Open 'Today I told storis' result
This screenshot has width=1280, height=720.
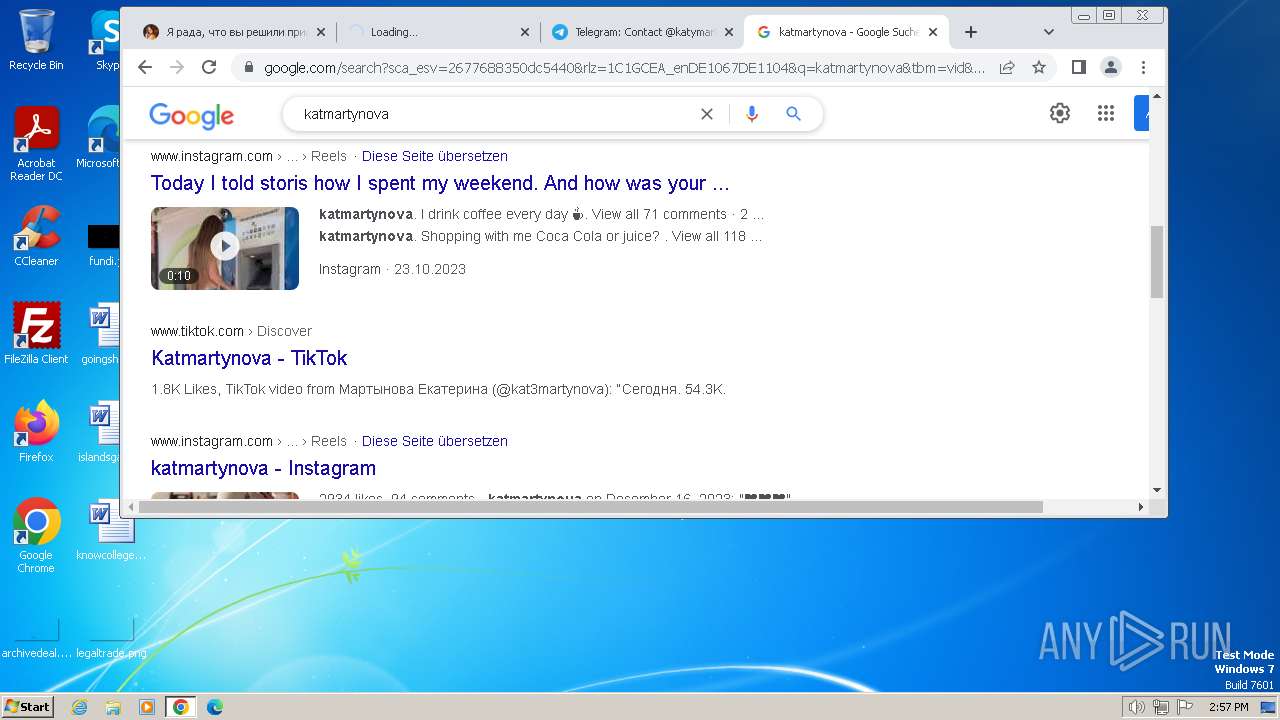coord(440,183)
